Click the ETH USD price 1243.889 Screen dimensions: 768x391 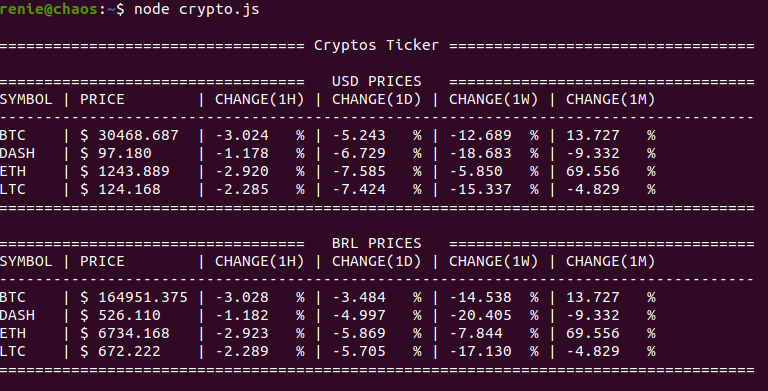coord(134,171)
